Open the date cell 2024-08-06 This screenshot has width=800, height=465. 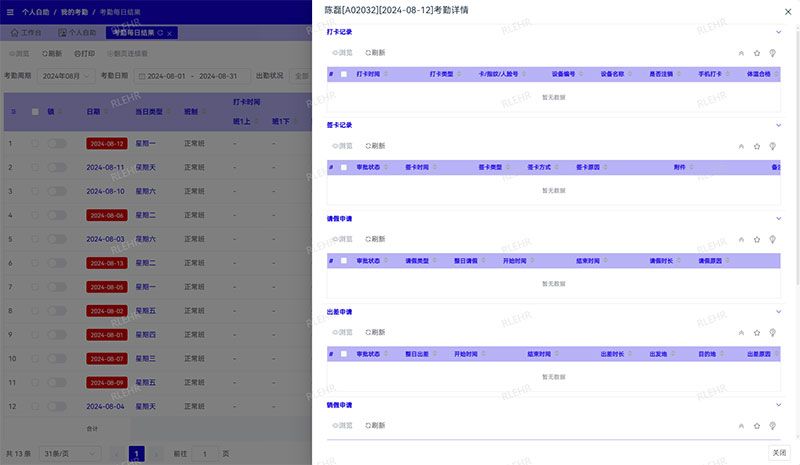tap(107, 215)
